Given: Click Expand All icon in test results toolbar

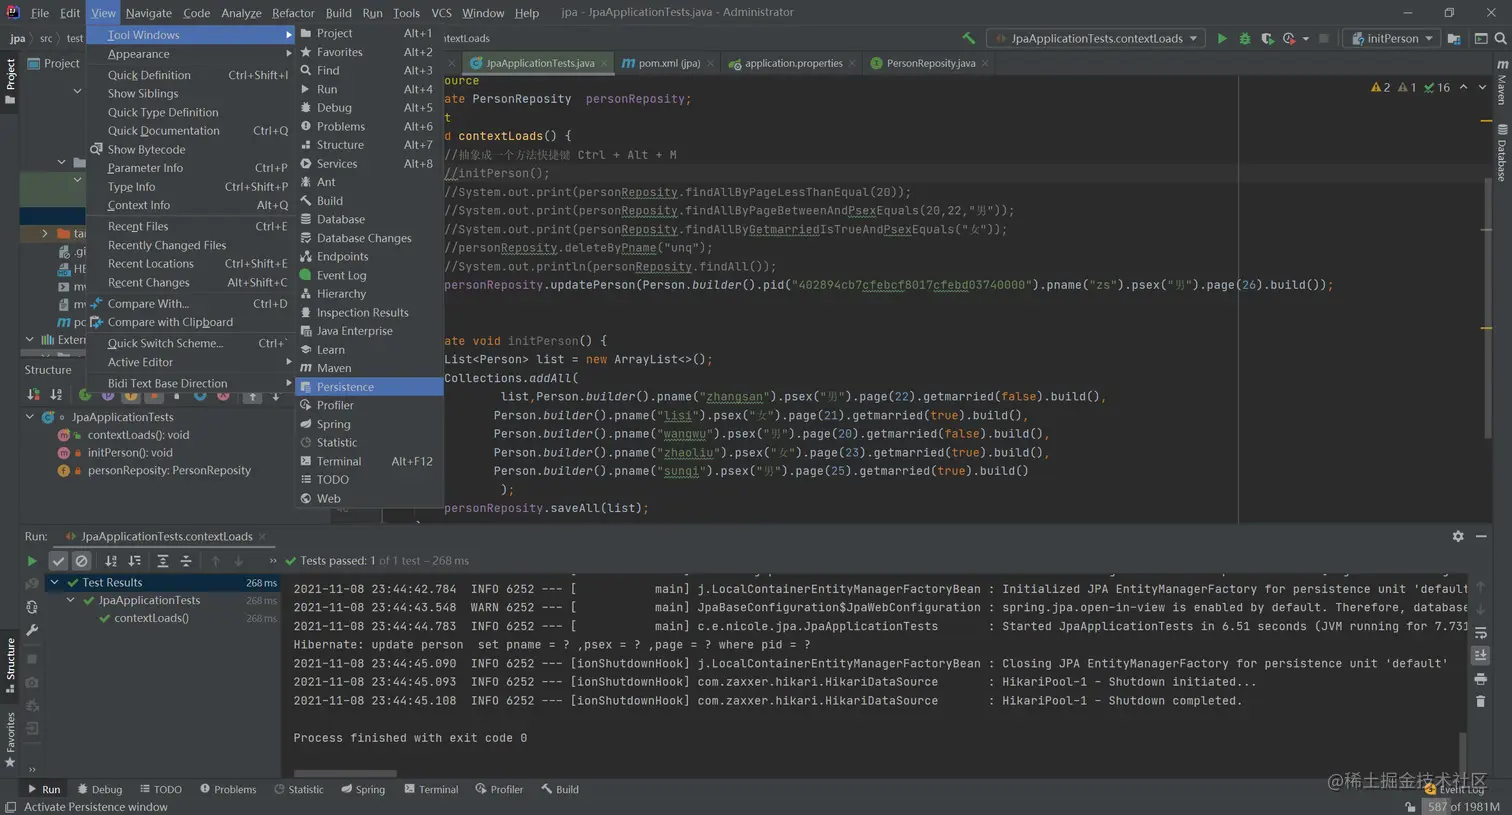Looking at the screenshot, I should 163,561.
